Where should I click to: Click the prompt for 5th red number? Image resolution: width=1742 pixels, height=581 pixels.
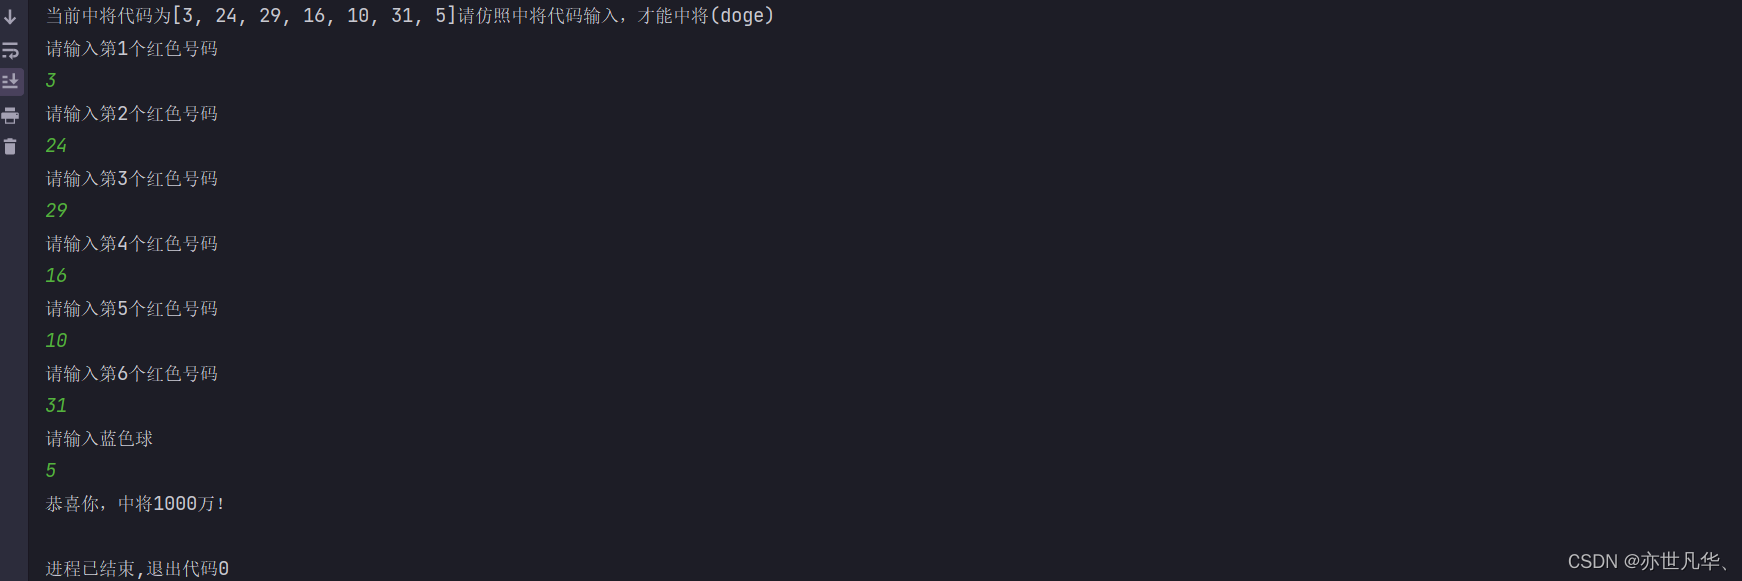coord(132,309)
